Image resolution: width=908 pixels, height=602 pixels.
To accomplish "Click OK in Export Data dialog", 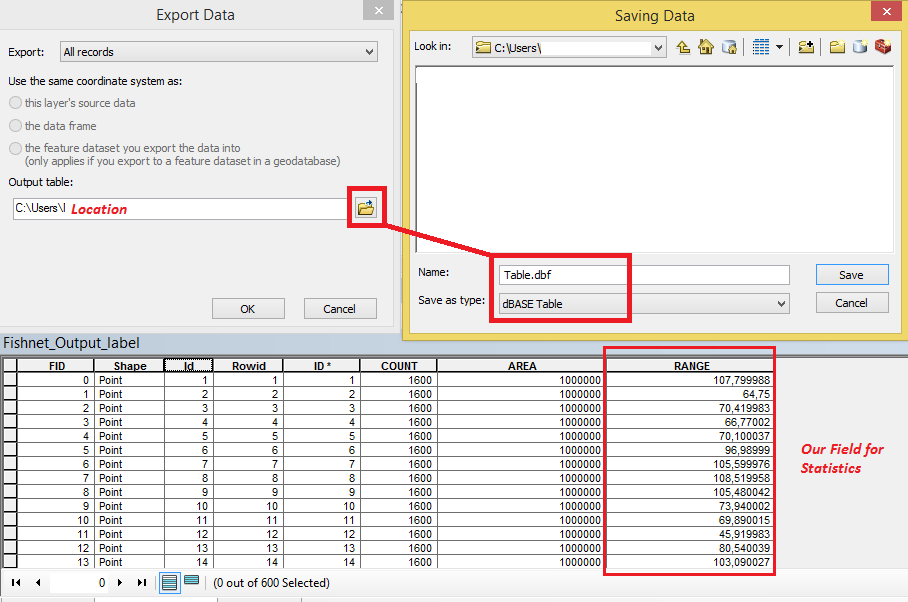I will [248, 309].
